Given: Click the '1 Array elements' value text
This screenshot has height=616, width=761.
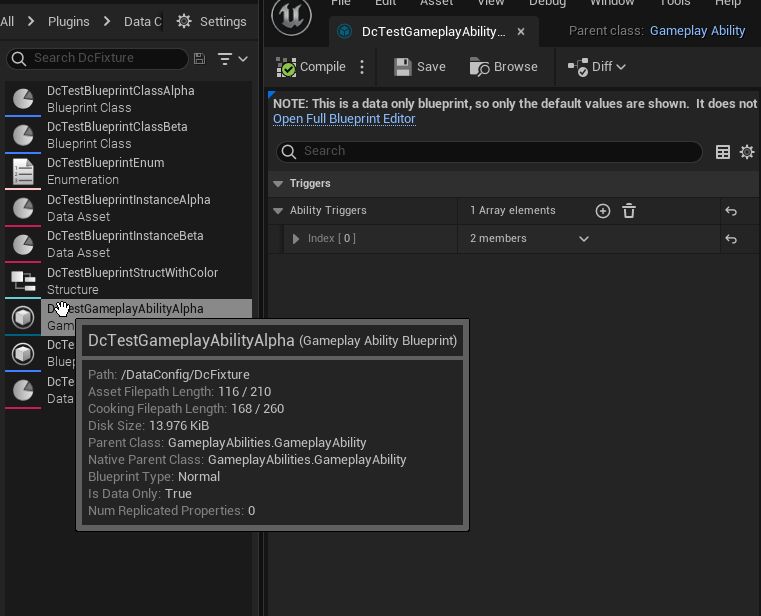Looking at the screenshot, I should click(x=513, y=211).
